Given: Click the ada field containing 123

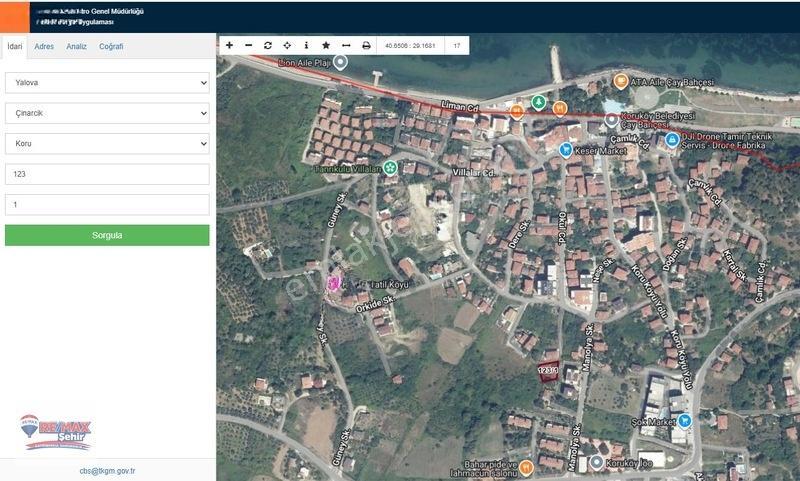Looking at the screenshot, I should pyautogui.click(x=107, y=174).
